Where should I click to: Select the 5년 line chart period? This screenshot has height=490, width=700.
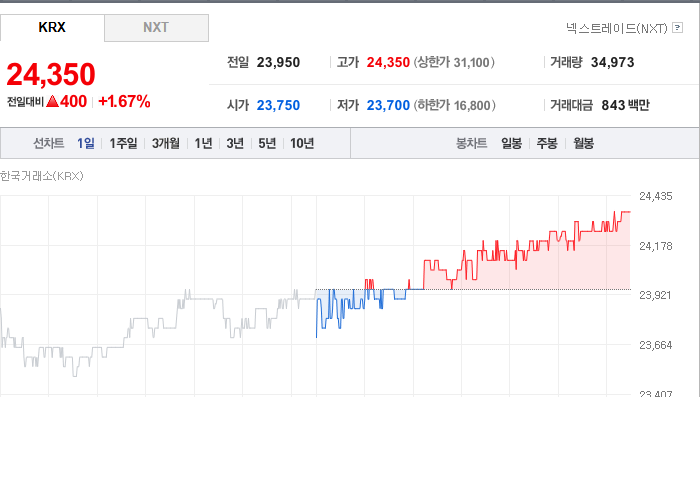coord(267,143)
